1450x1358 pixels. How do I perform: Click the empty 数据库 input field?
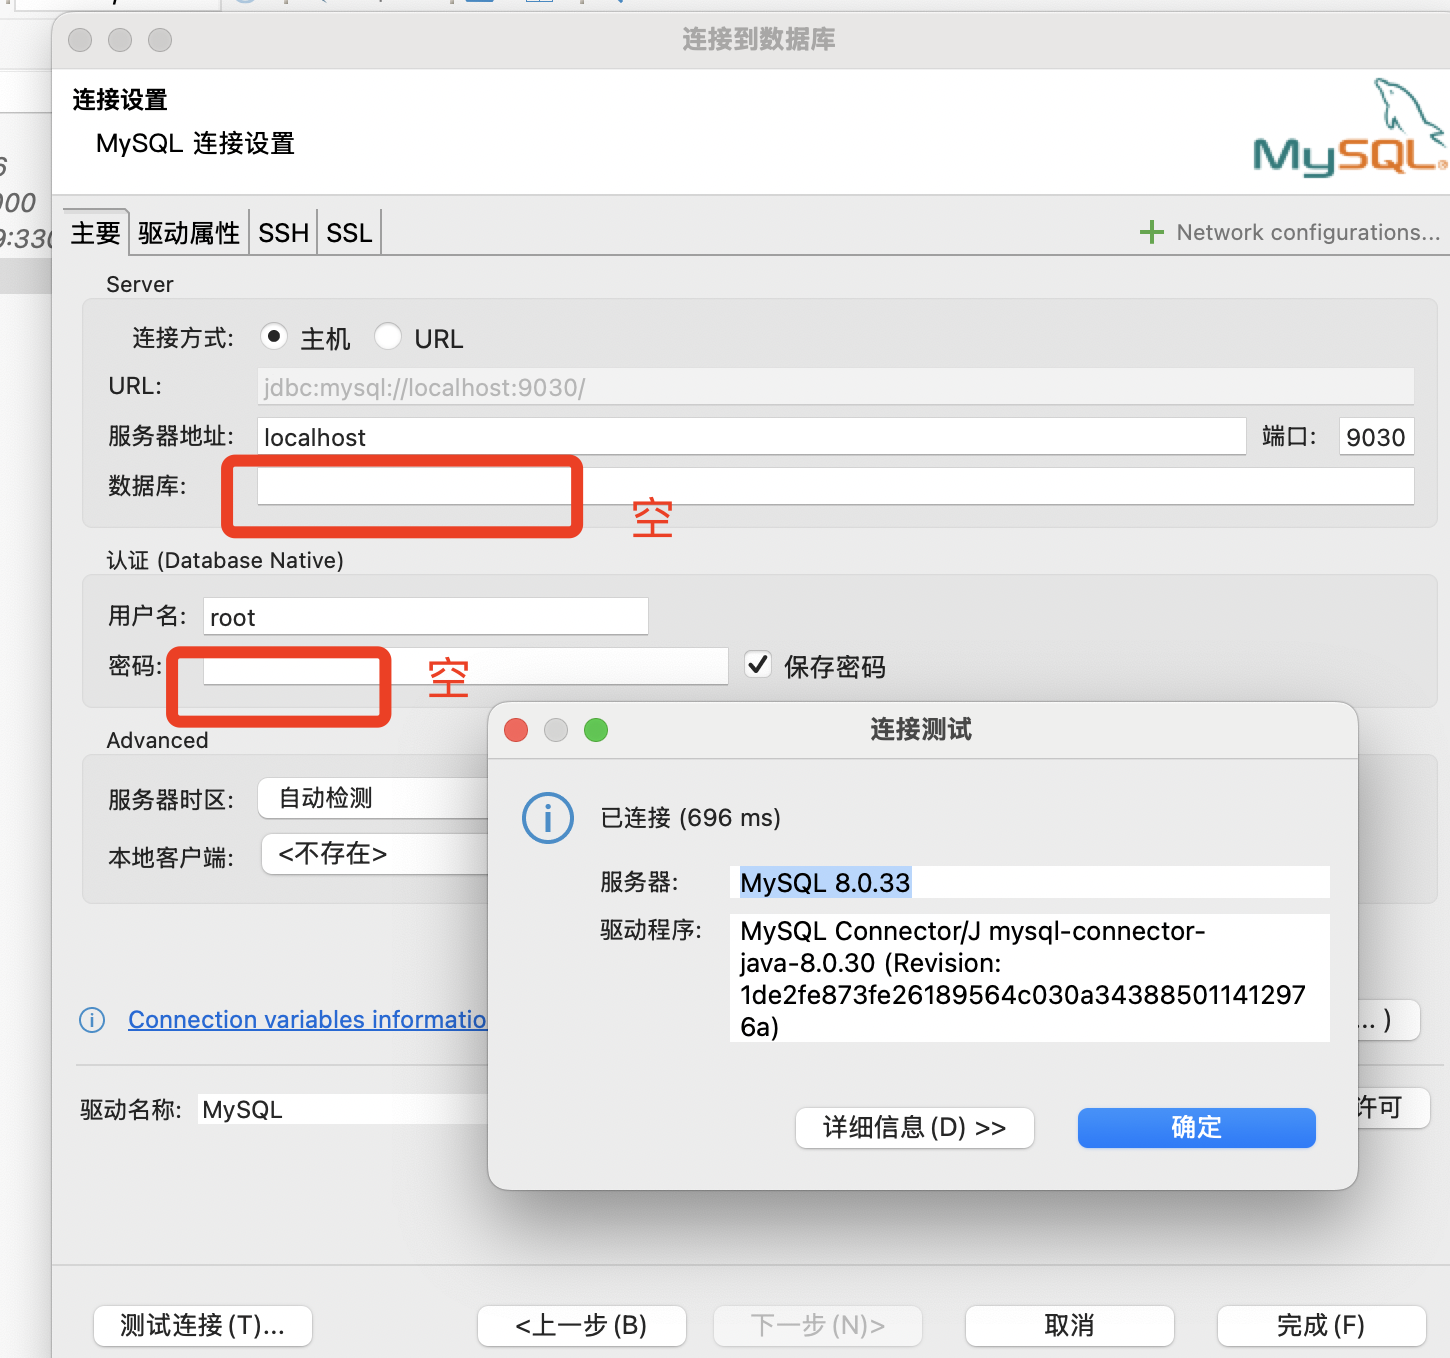[835, 486]
